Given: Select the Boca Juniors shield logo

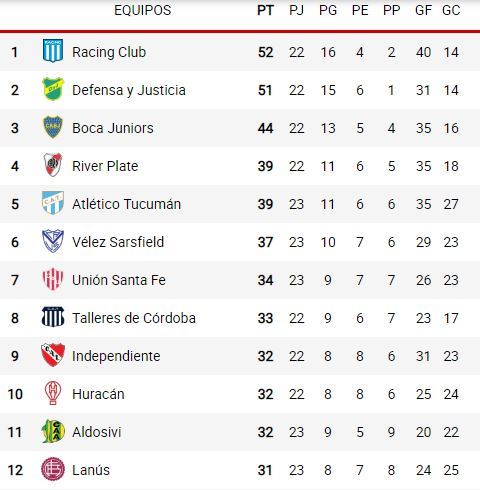Looking at the screenshot, I should coord(53,127).
